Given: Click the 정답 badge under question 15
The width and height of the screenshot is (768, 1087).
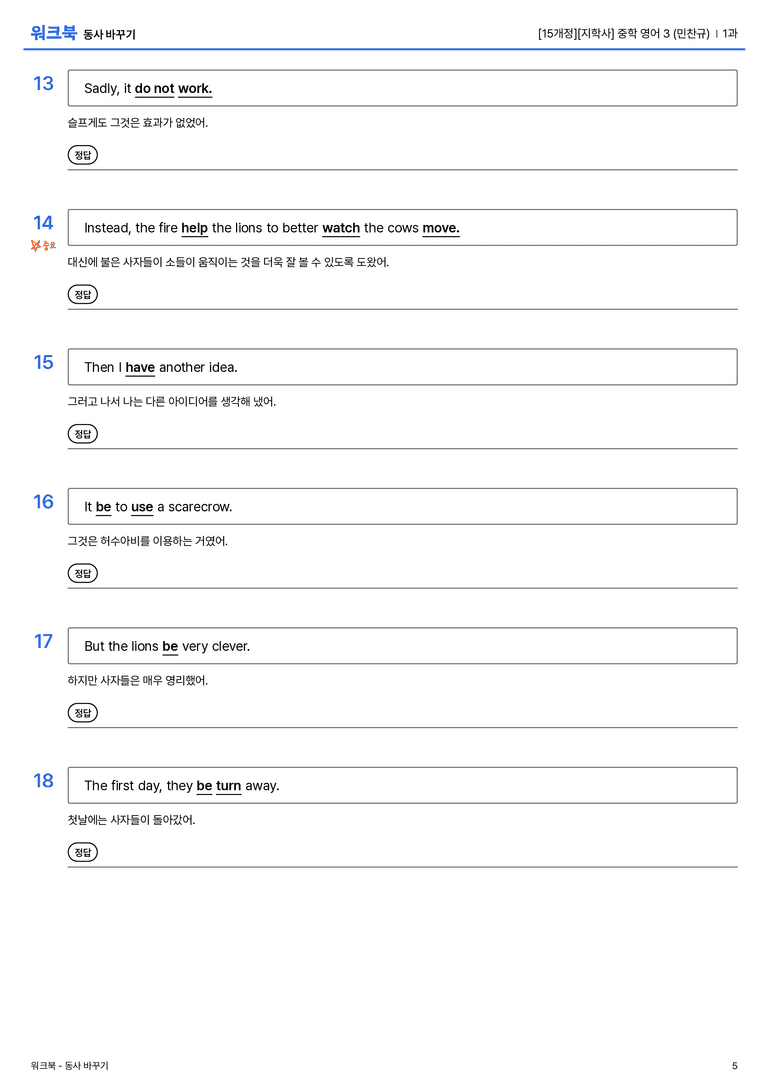Looking at the screenshot, I should [x=82, y=433].
